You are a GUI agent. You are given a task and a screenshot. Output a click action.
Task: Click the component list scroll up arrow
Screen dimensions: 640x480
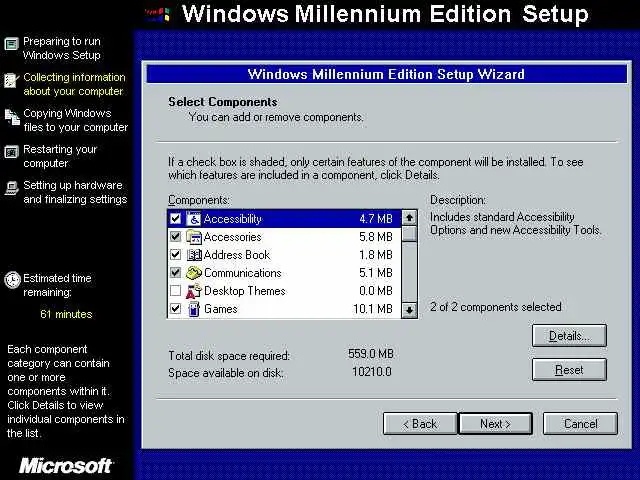(409, 218)
